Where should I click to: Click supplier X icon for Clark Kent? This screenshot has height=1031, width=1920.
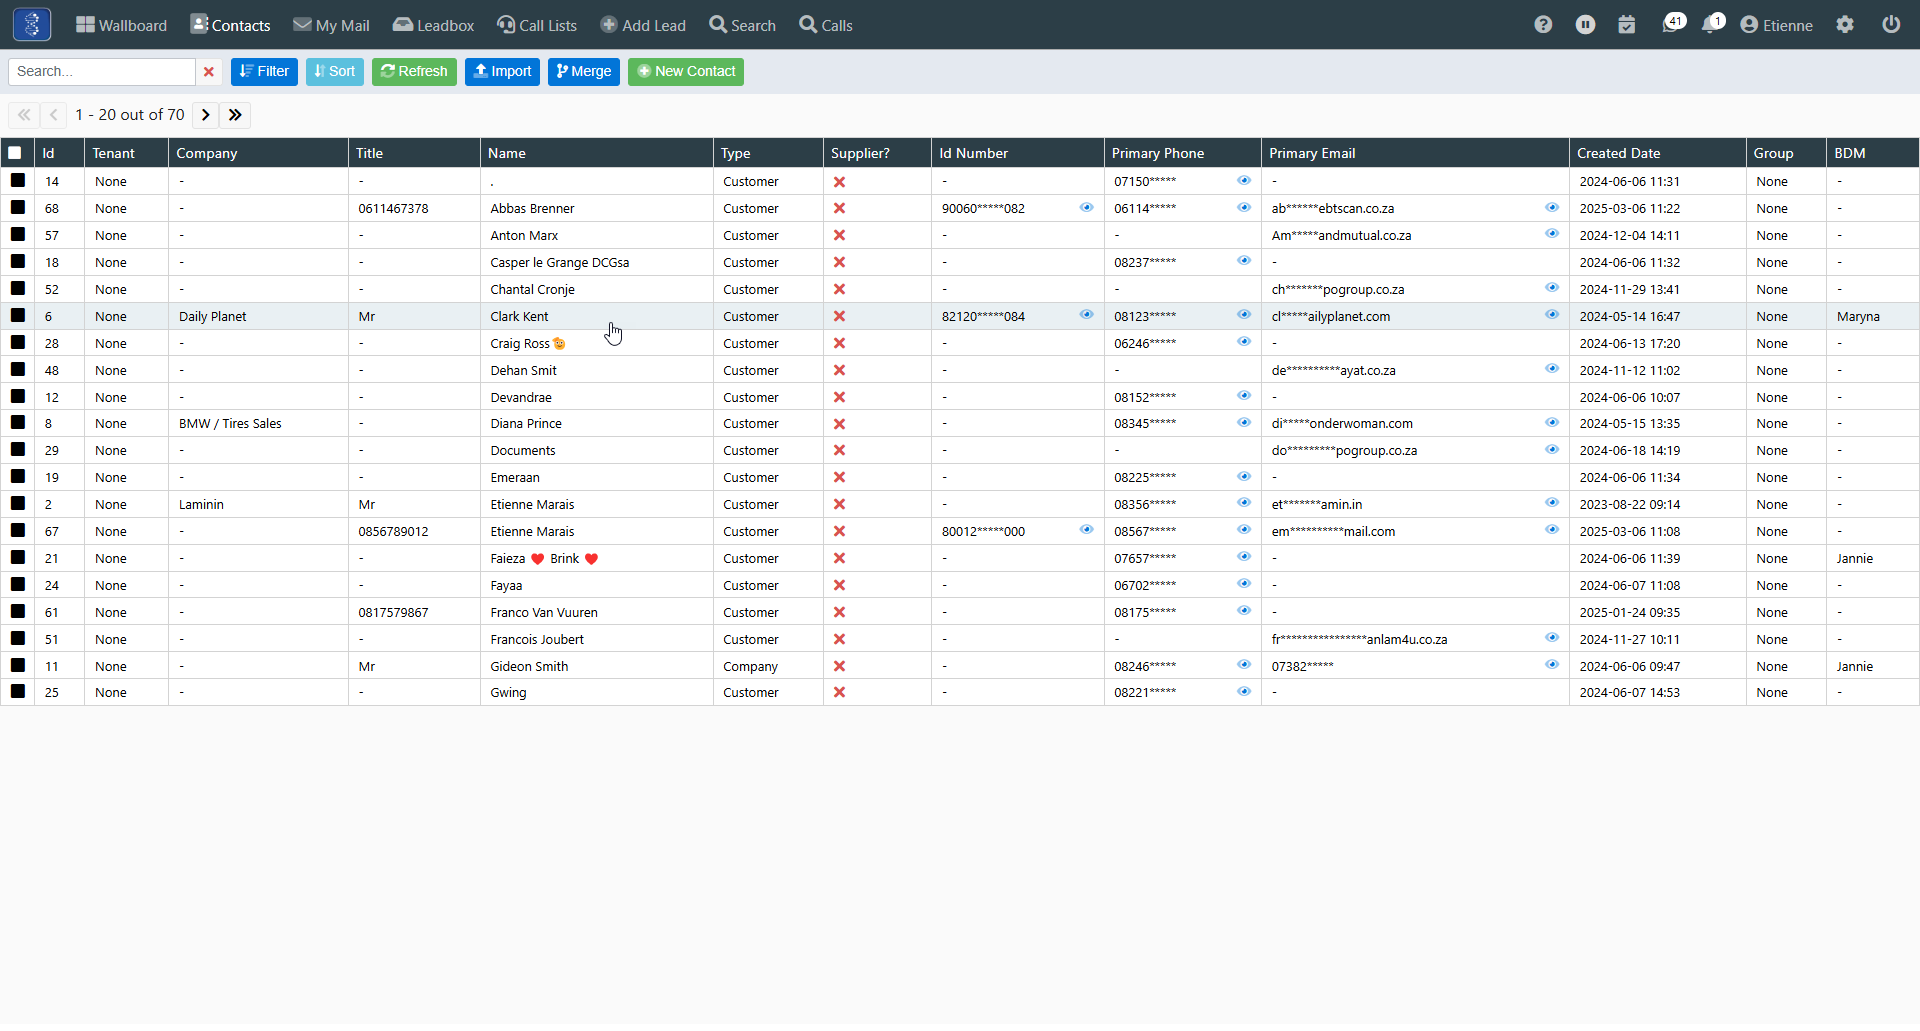click(x=840, y=317)
